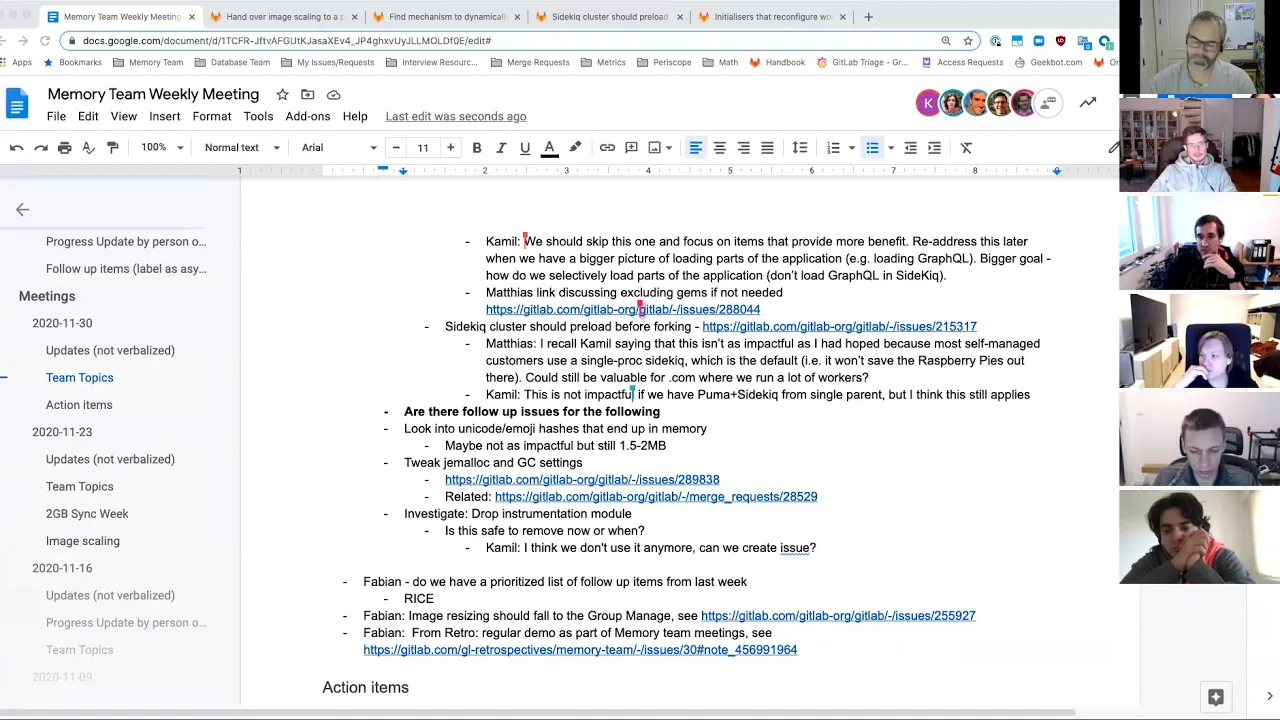Open the issues/255927 link
Viewport: 1280px width, 720px height.
838,616
